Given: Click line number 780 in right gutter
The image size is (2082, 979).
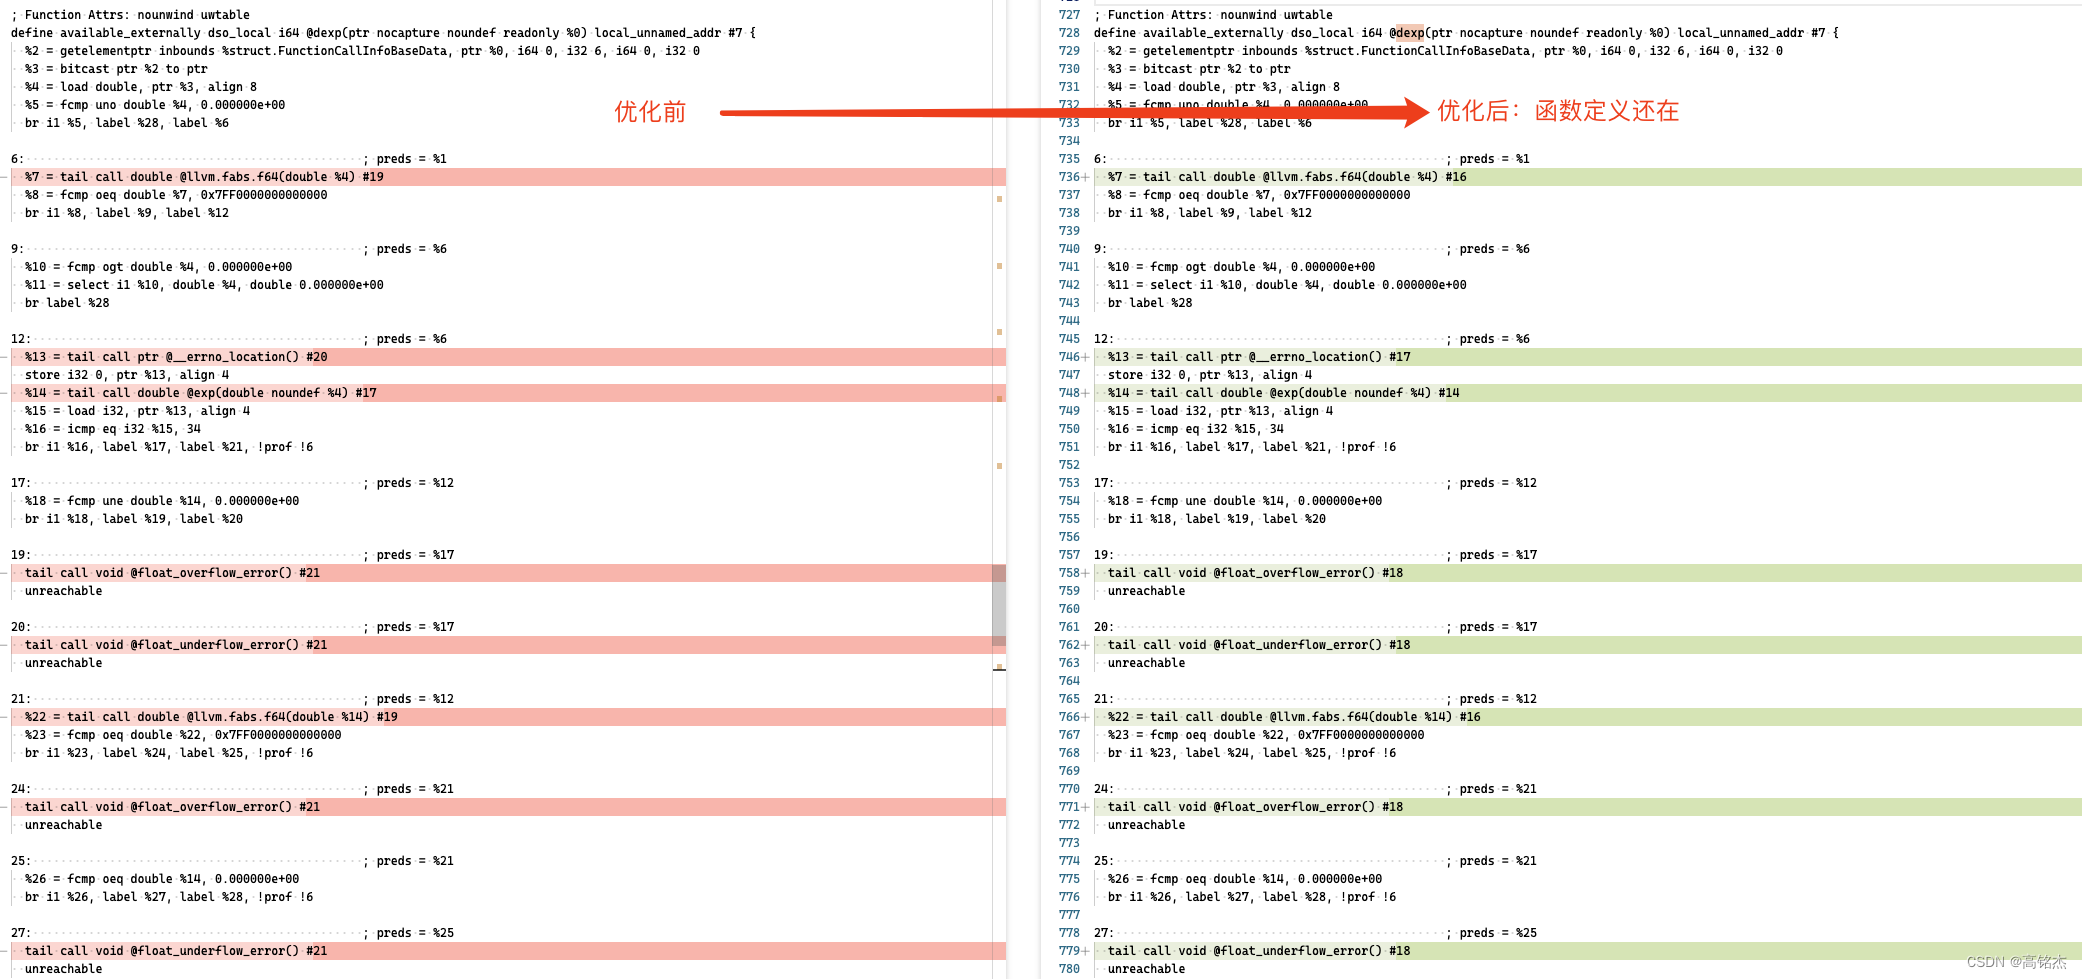Looking at the screenshot, I should [1069, 969].
